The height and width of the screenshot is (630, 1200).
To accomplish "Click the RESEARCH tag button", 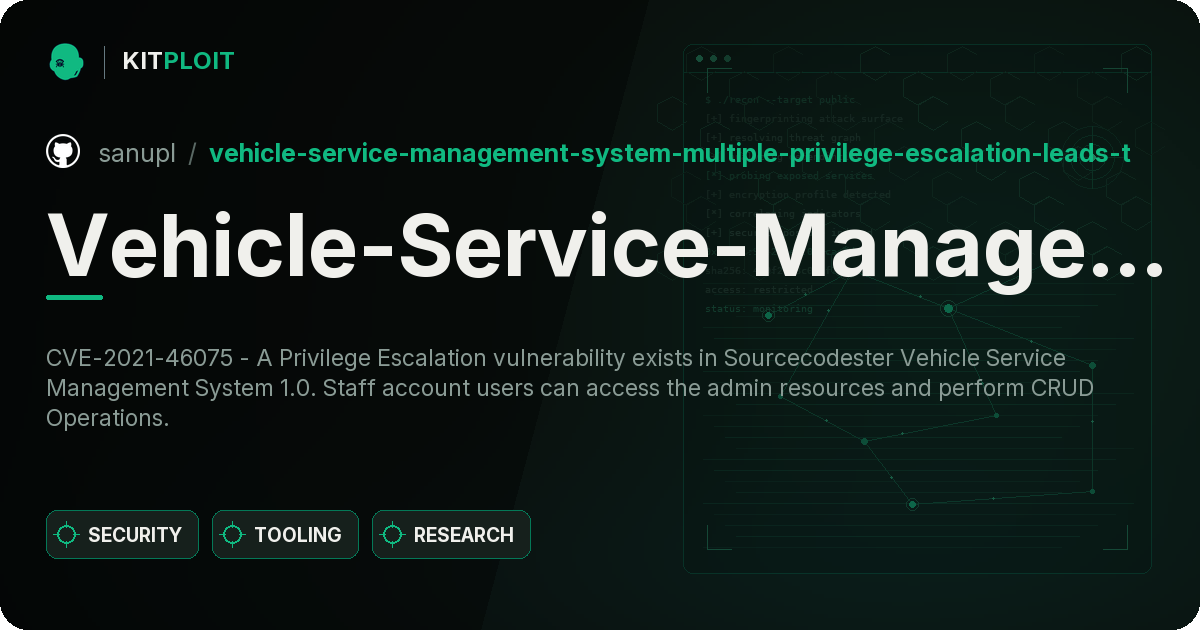I will (x=451, y=535).
